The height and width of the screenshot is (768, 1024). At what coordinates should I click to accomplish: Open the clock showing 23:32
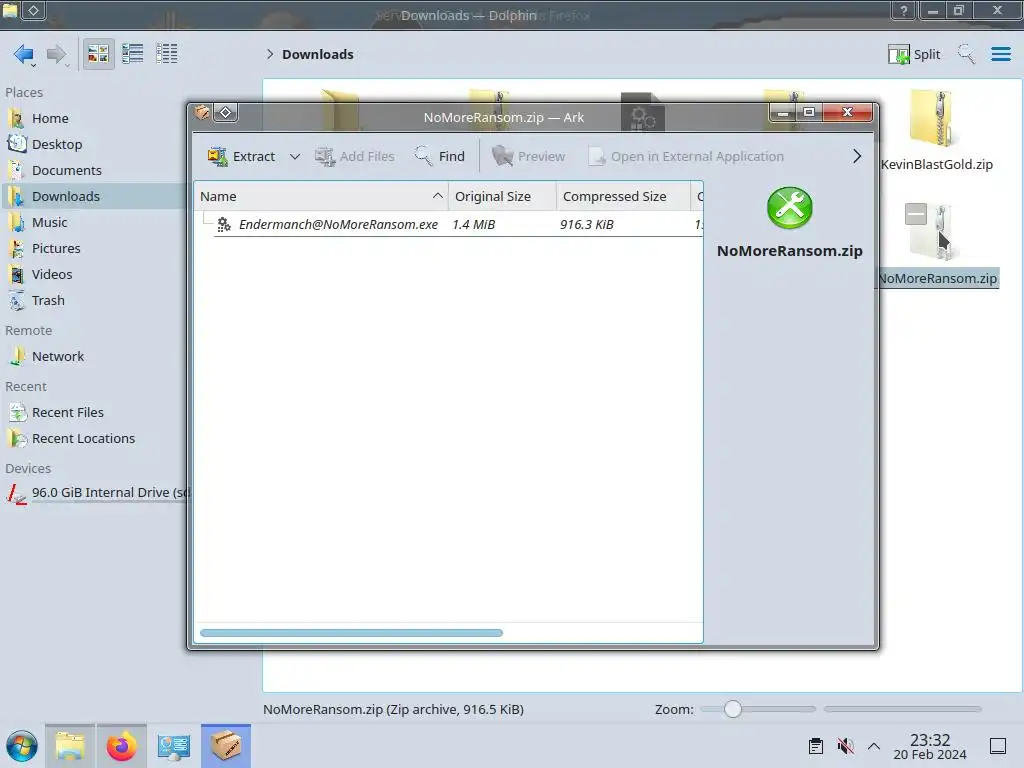[x=929, y=746]
